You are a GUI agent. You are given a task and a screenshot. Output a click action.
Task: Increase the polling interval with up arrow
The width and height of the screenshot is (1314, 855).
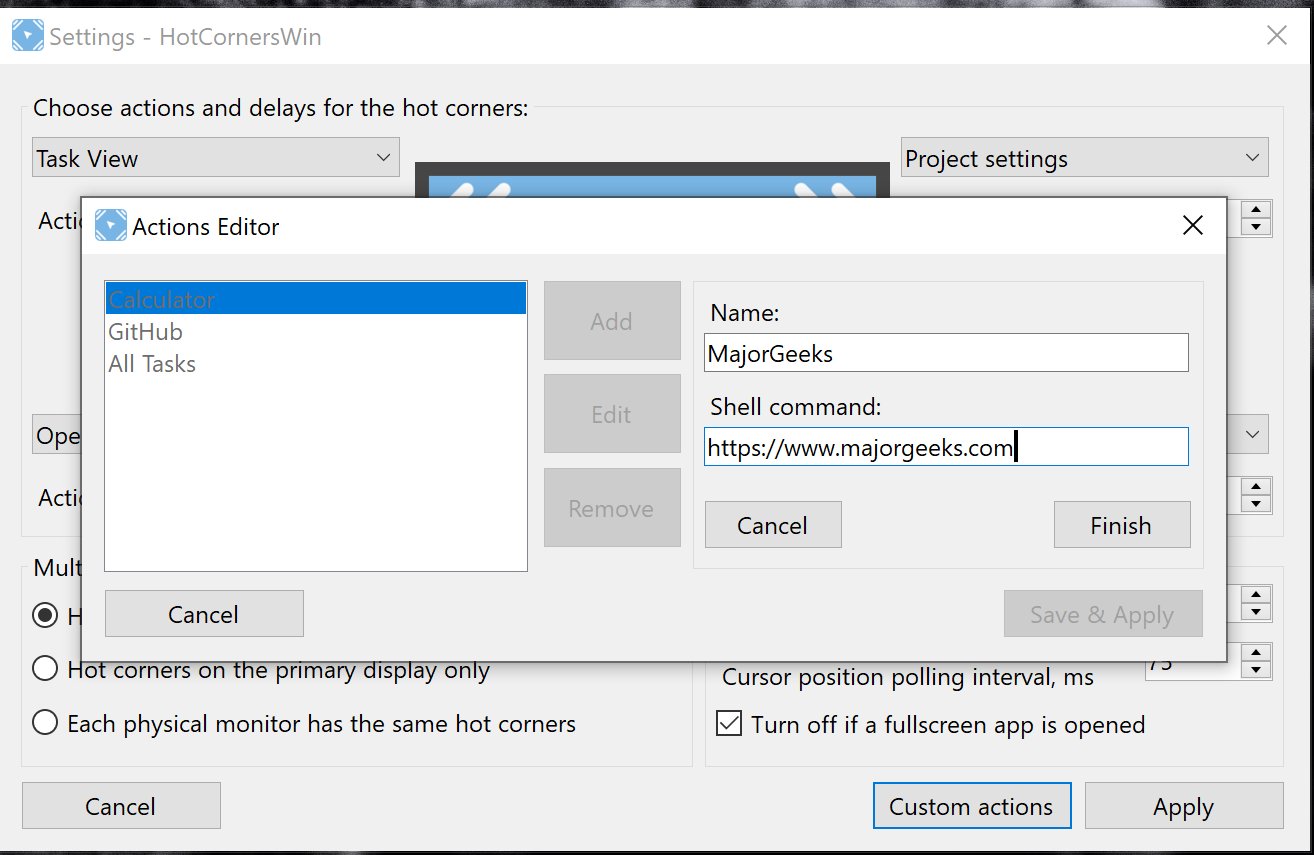(1256, 652)
